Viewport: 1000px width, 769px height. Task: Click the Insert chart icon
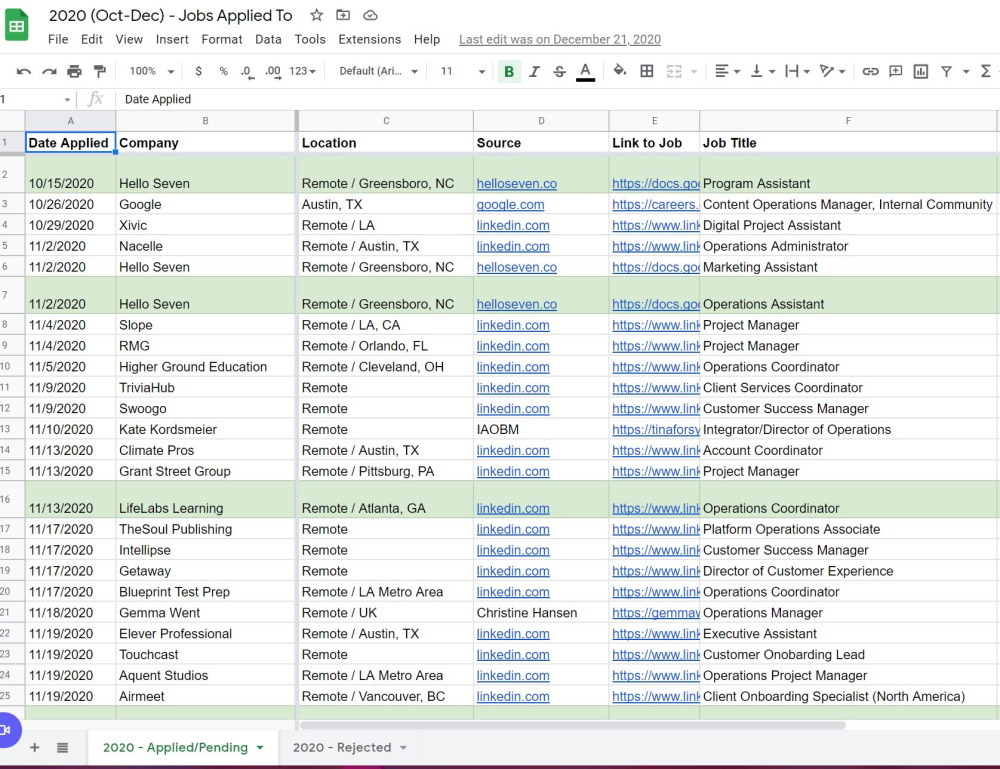click(x=920, y=71)
